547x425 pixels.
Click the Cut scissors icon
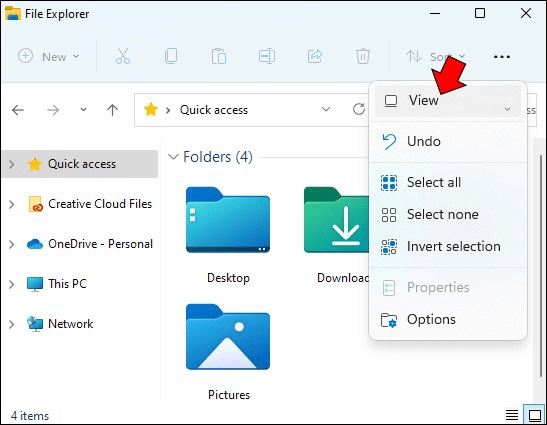(x=123, y=56)
